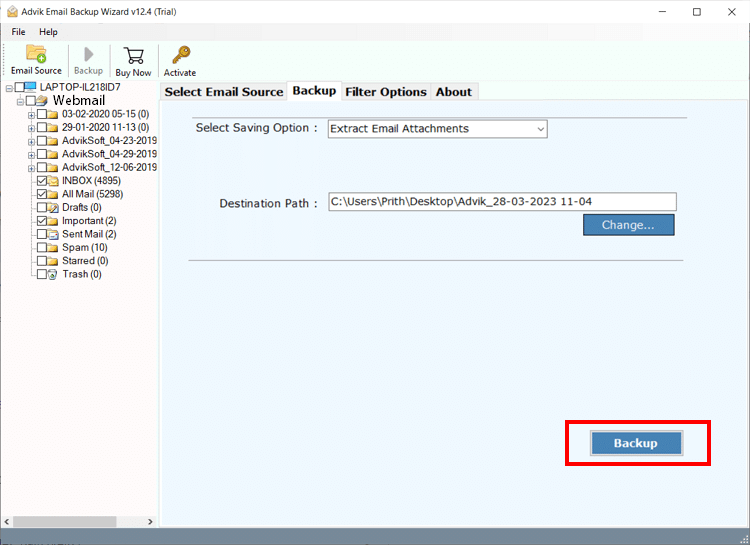
Task: Click the Destination Path field
Action: click(x=502, y=201)
